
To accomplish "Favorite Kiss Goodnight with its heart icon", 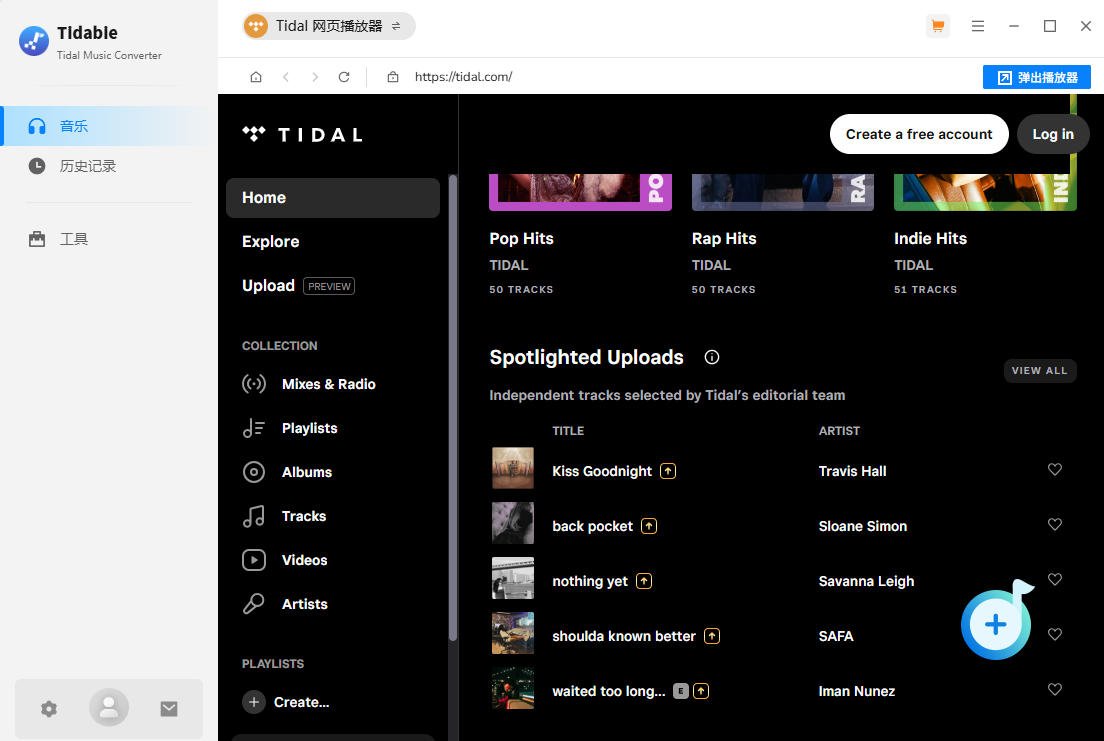I will click(1055, 470).
